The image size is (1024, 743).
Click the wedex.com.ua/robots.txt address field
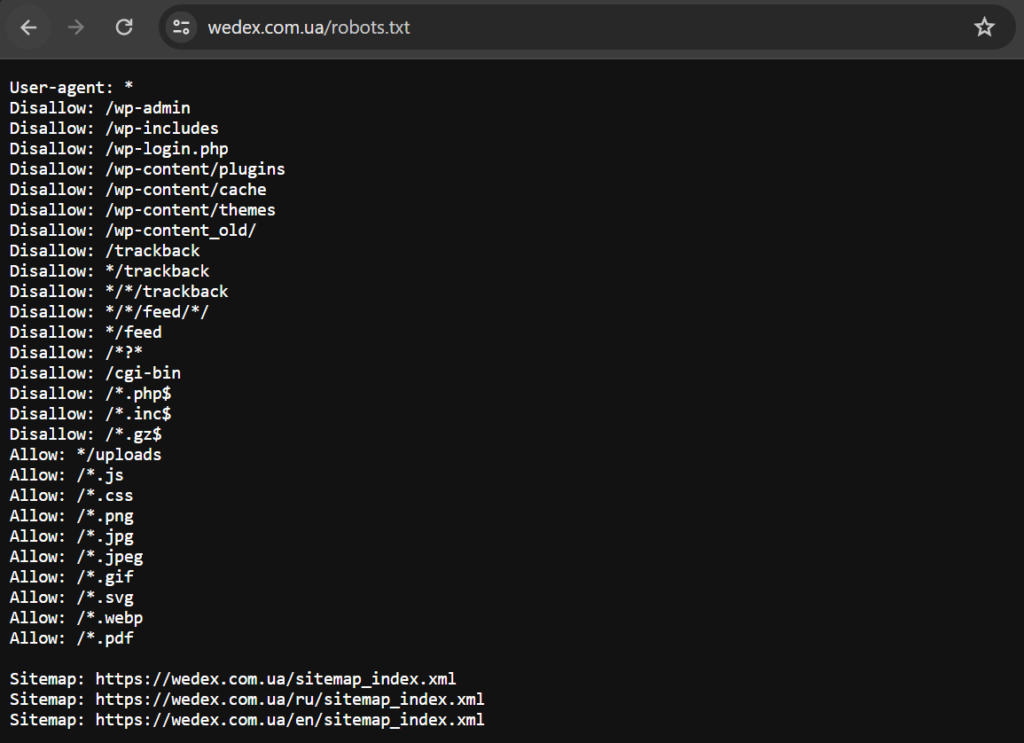(308, 27)
